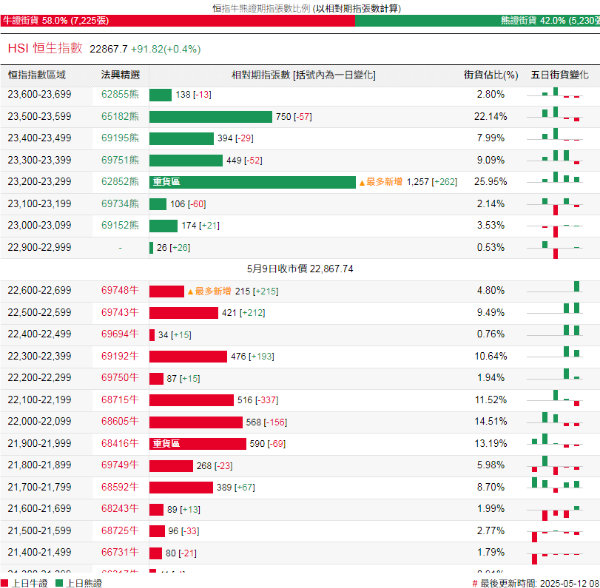Open the 69749牛 warrant link

pos(120,465)
